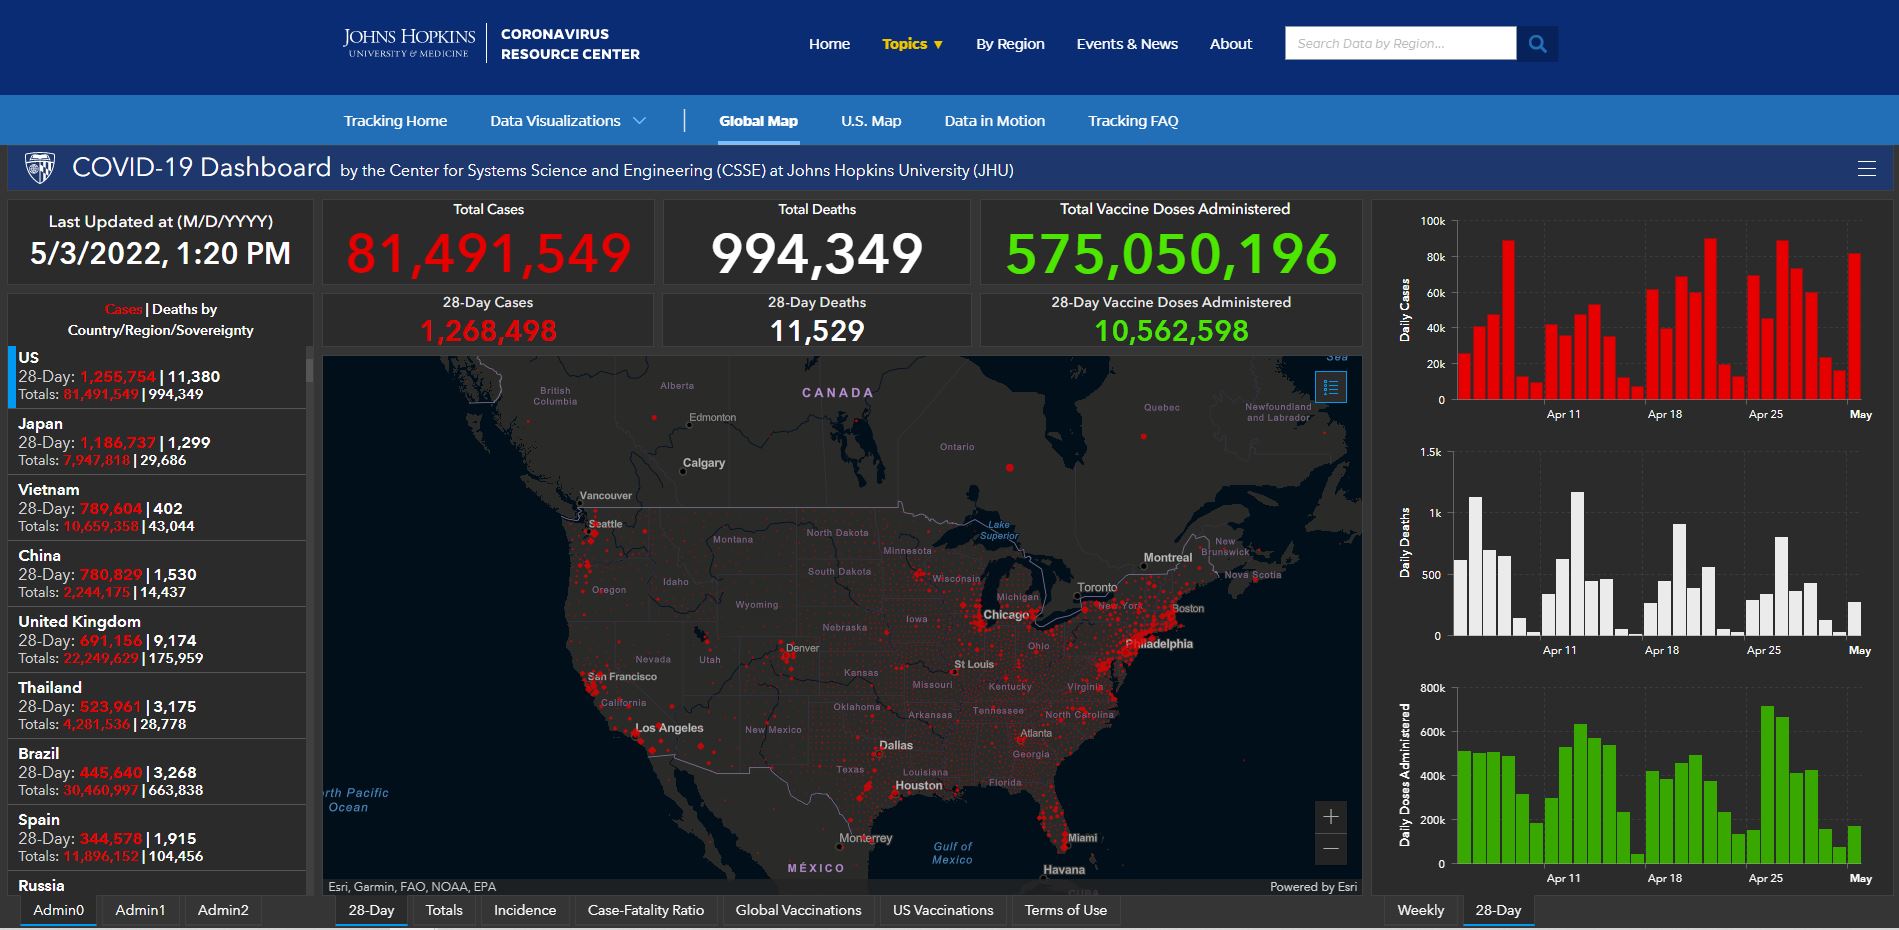Select Spain in the country list
1899x930 pixels.
click(157, 837)
